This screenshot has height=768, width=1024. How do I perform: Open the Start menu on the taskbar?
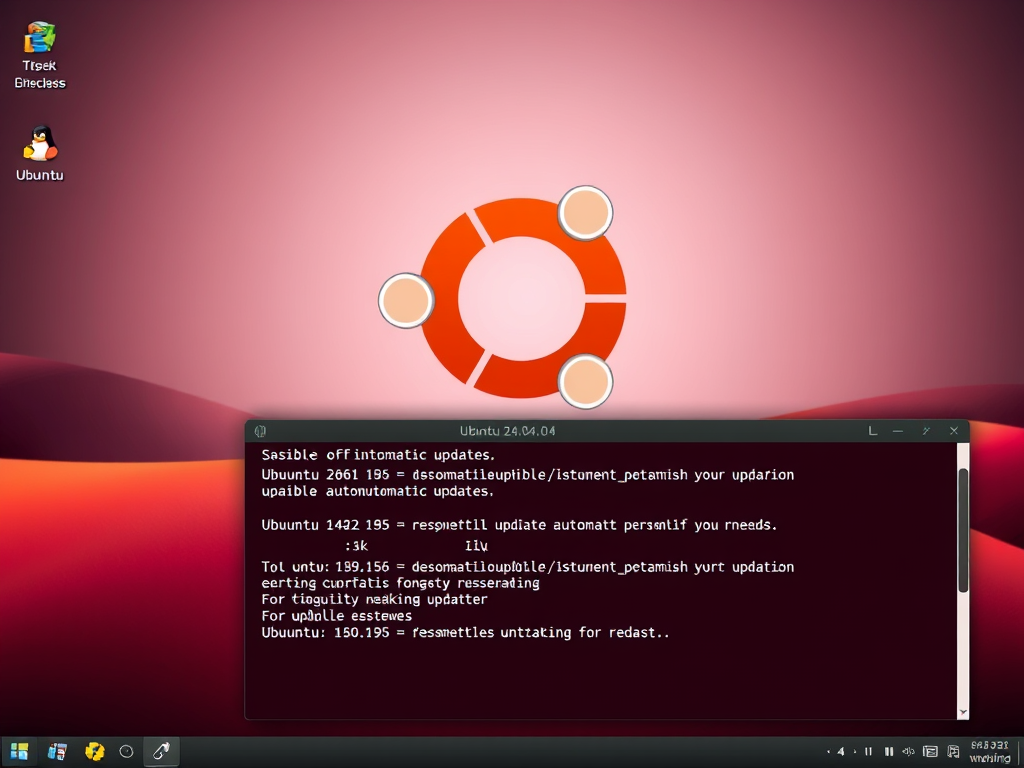(20, 752)
